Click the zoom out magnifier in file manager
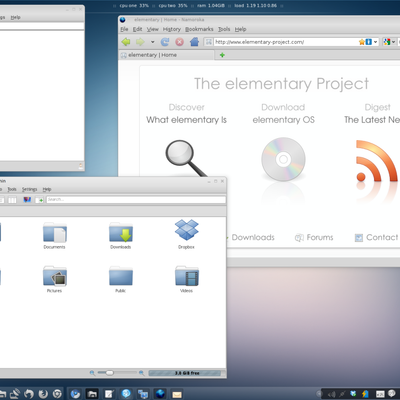The image size is (400, 400). coord(92,373)
